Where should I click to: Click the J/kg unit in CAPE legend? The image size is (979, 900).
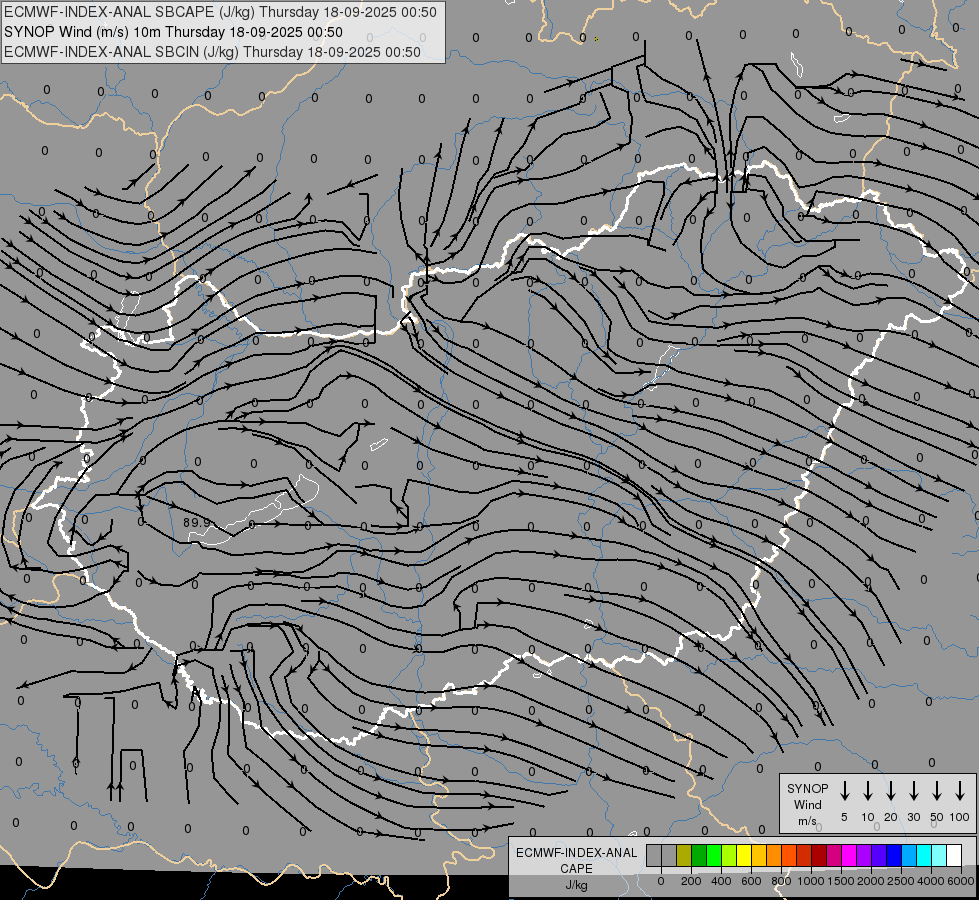[576, 885]
